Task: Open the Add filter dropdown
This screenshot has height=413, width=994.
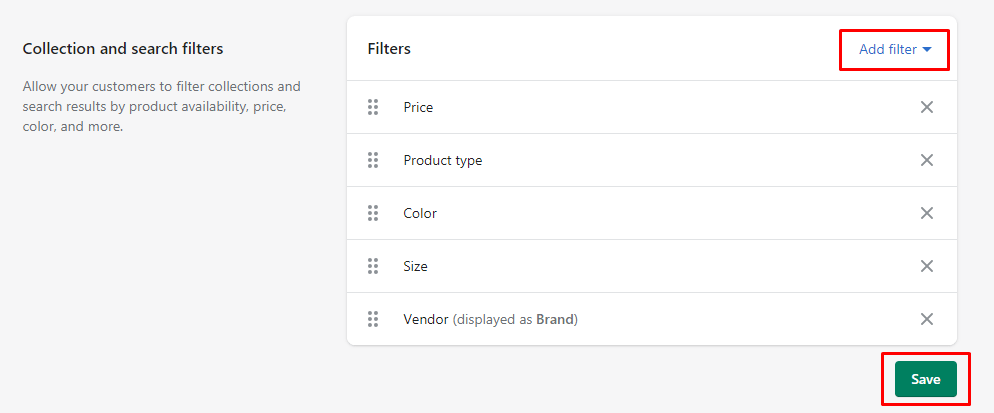Action: pyautogui.click(x=894, y=49)
